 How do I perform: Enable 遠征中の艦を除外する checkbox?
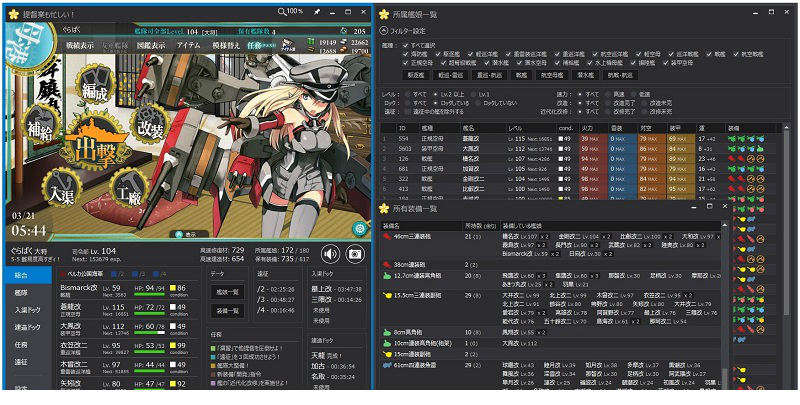pyautogui.click(x=408, y=111)
